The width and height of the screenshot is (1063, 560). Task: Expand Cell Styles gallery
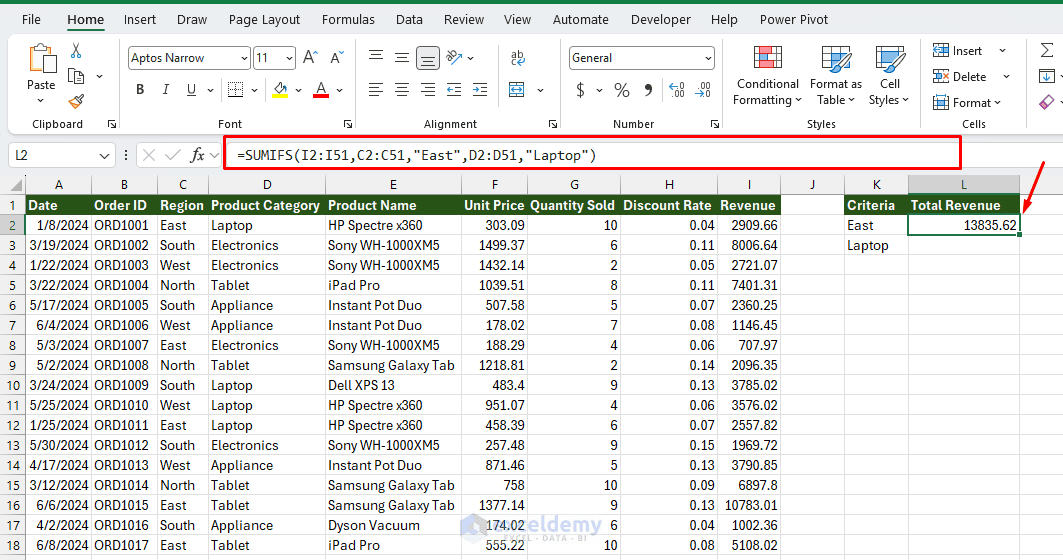pyautogui.click(x=889, y=76)
